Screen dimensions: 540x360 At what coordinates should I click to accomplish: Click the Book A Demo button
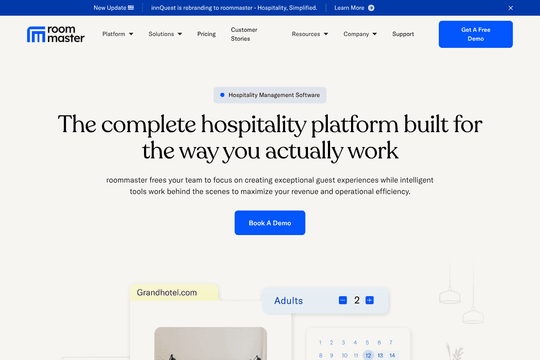[270, 223]
